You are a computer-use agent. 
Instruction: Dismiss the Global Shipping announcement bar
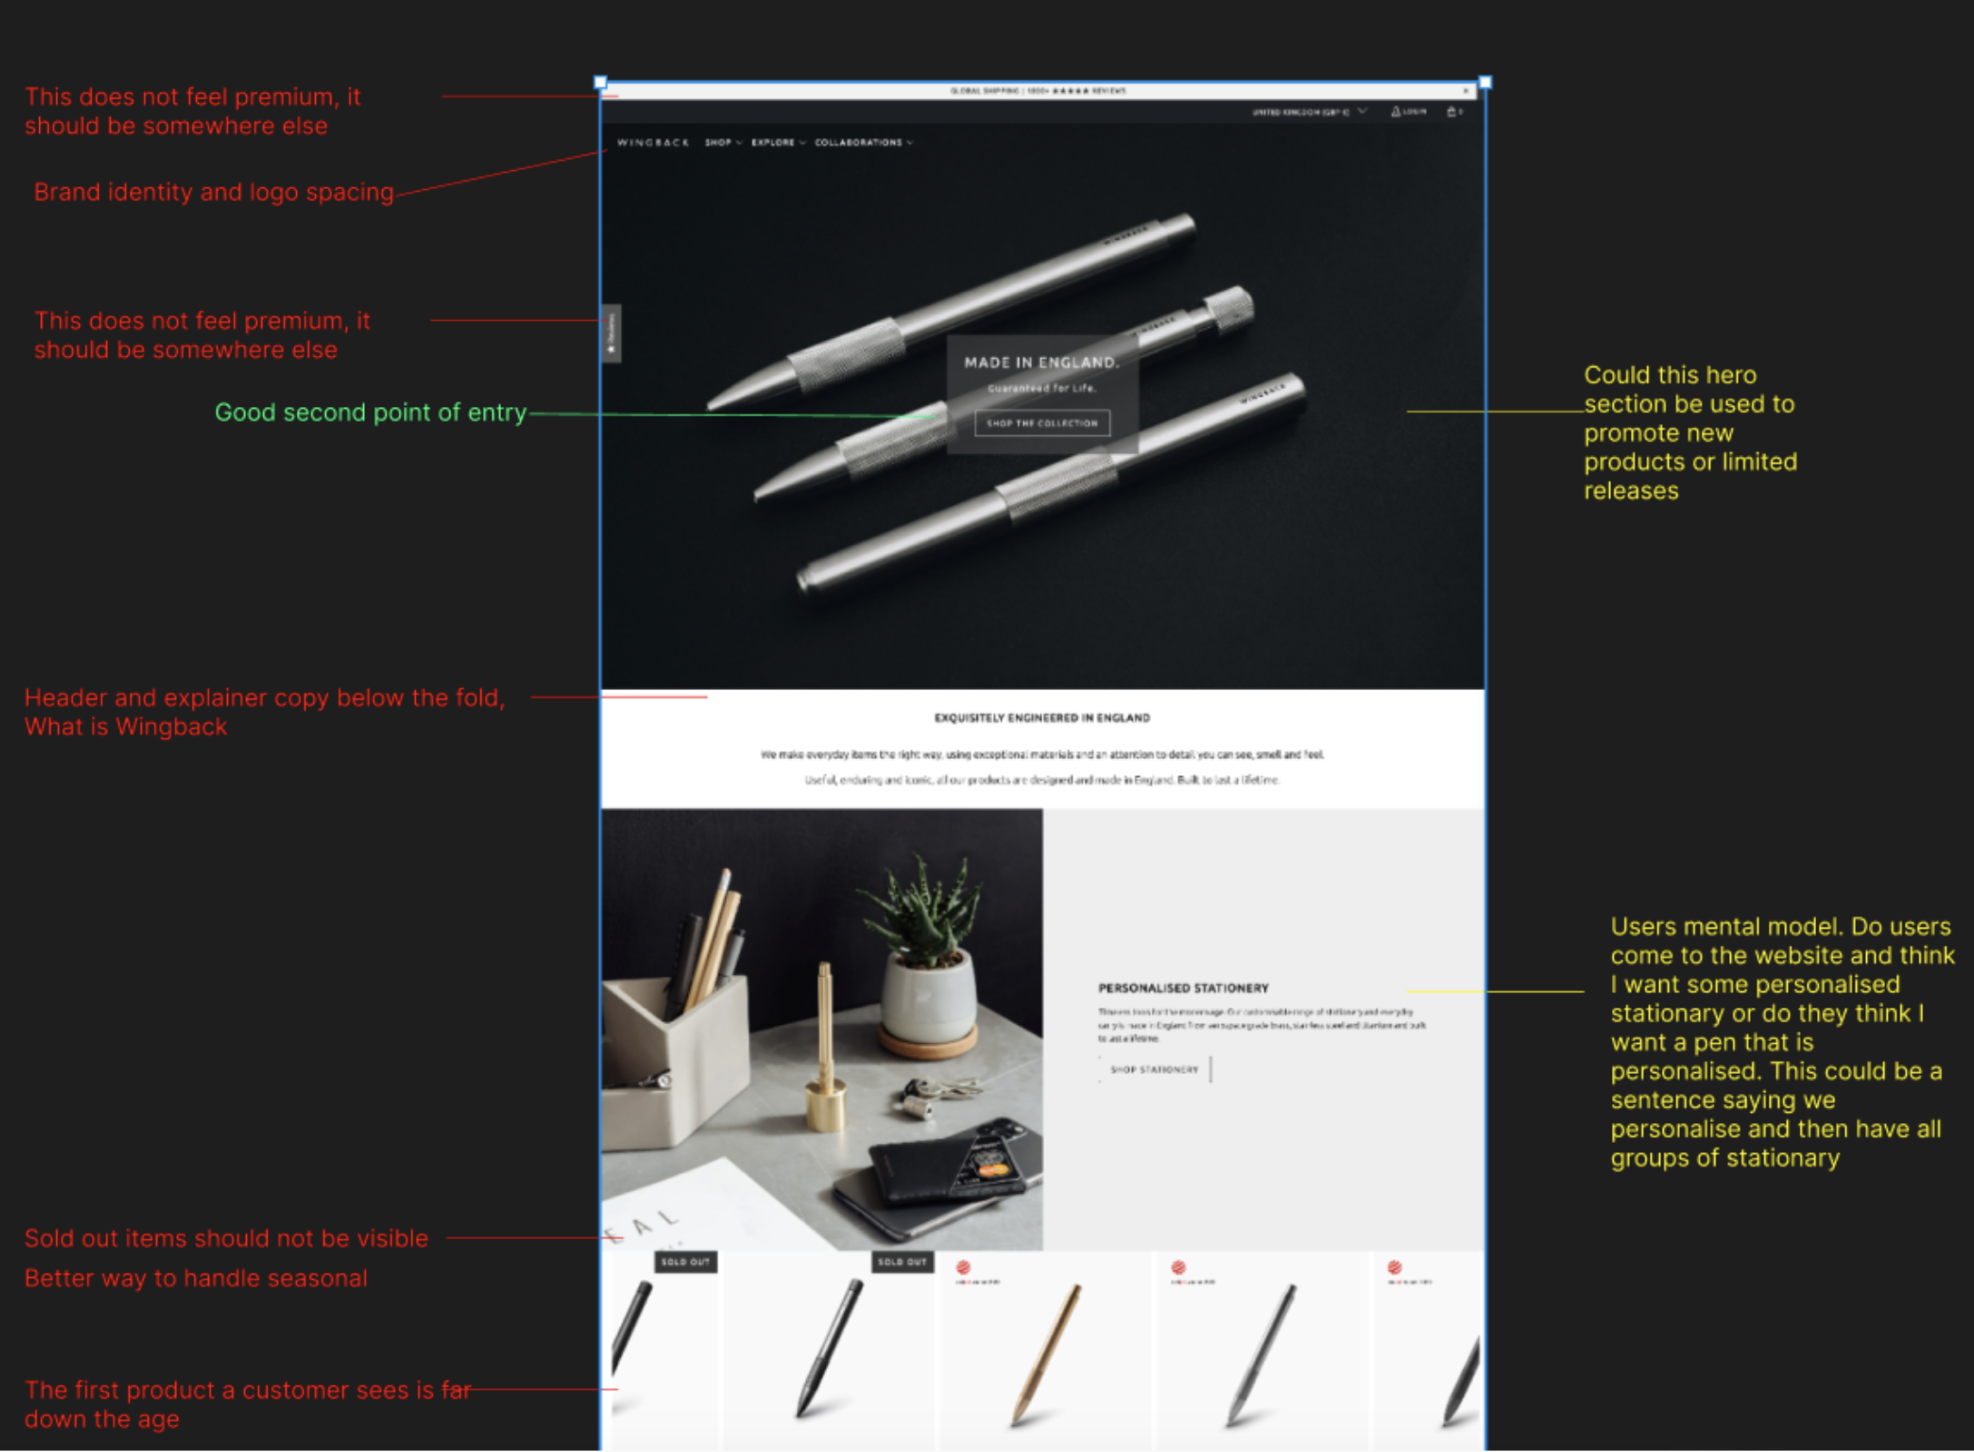1466,91
